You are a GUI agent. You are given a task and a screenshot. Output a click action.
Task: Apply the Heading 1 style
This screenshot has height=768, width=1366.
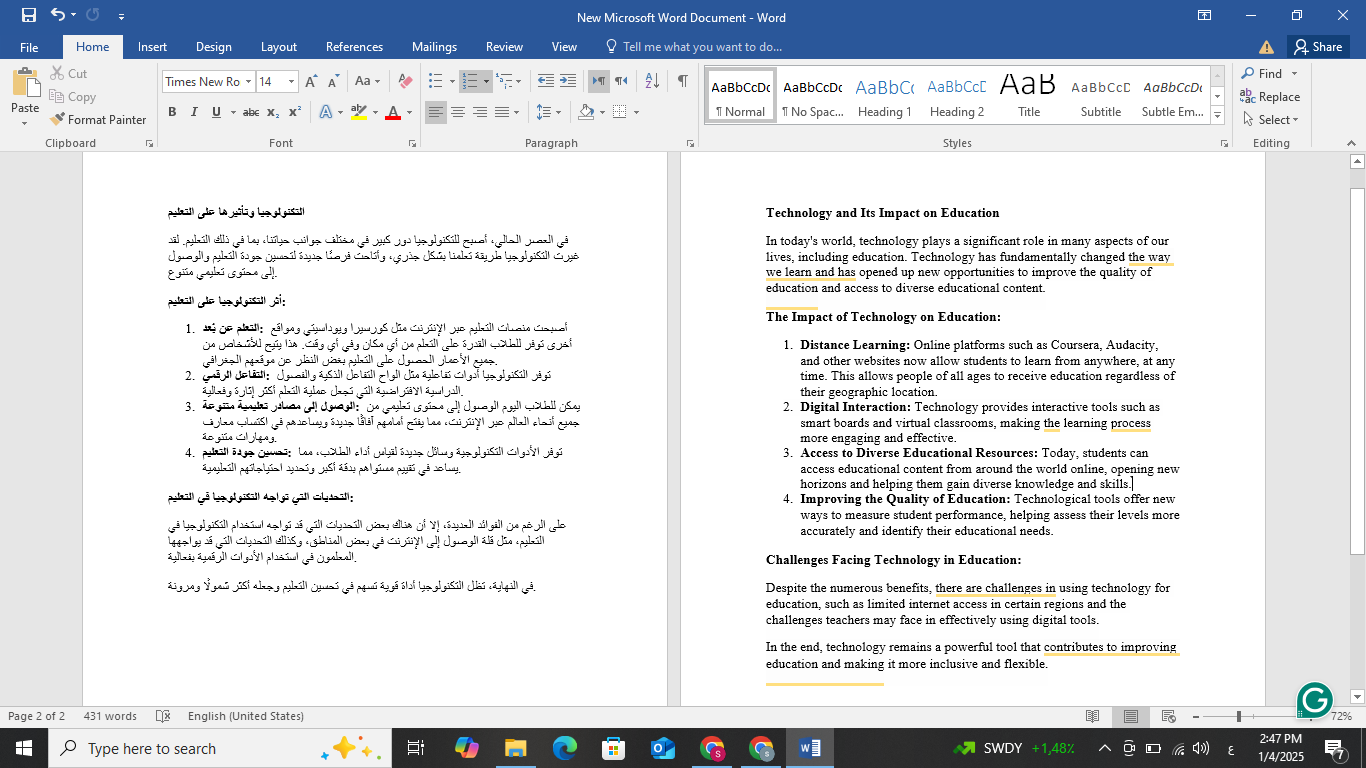885,98
